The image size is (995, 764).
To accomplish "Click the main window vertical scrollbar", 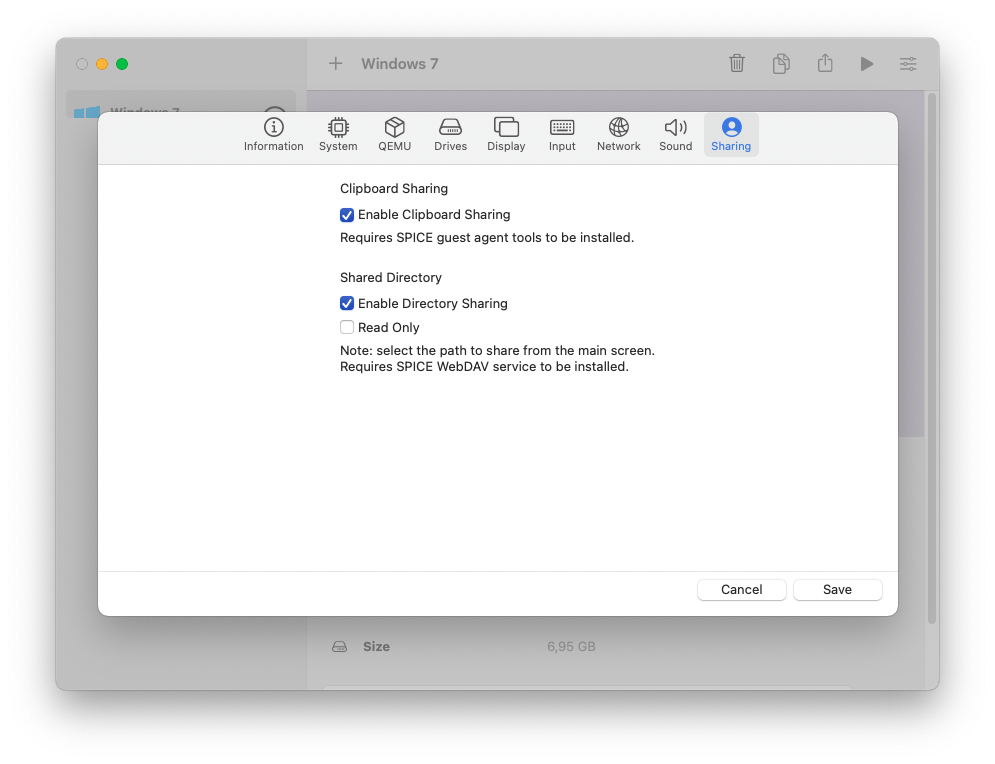I will coord(932,359).
